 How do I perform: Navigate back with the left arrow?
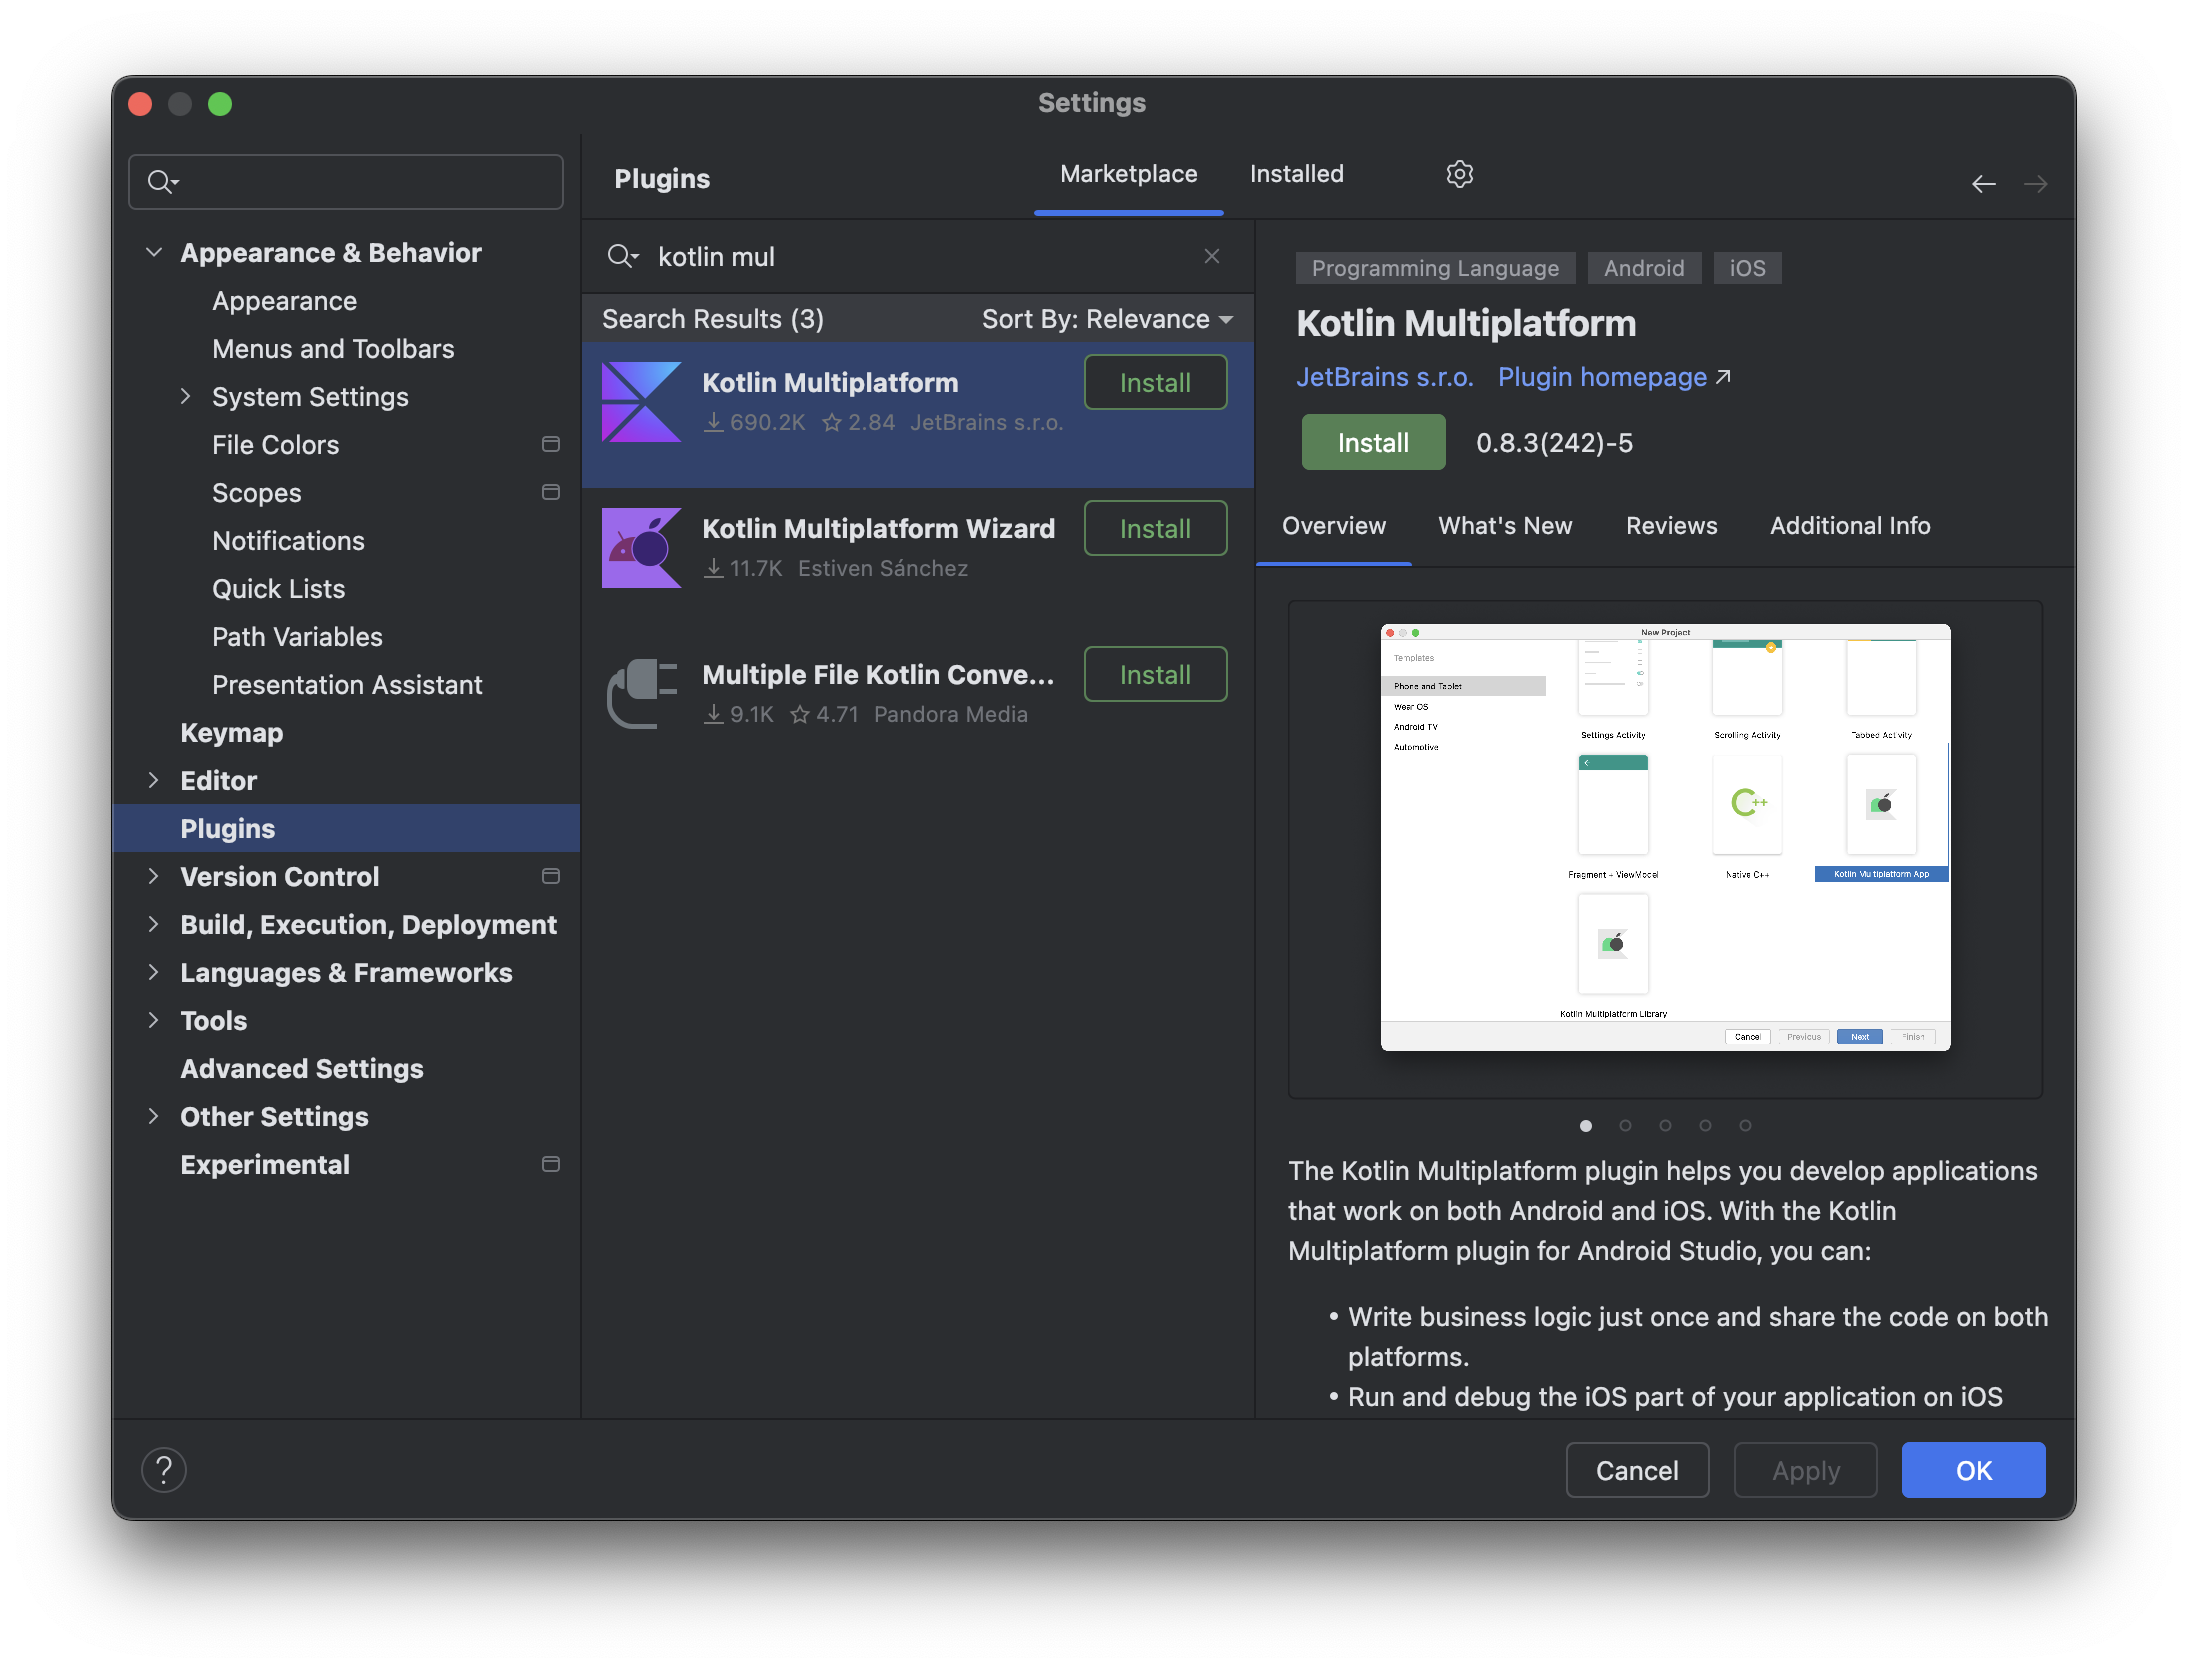tap(1984, 184)
